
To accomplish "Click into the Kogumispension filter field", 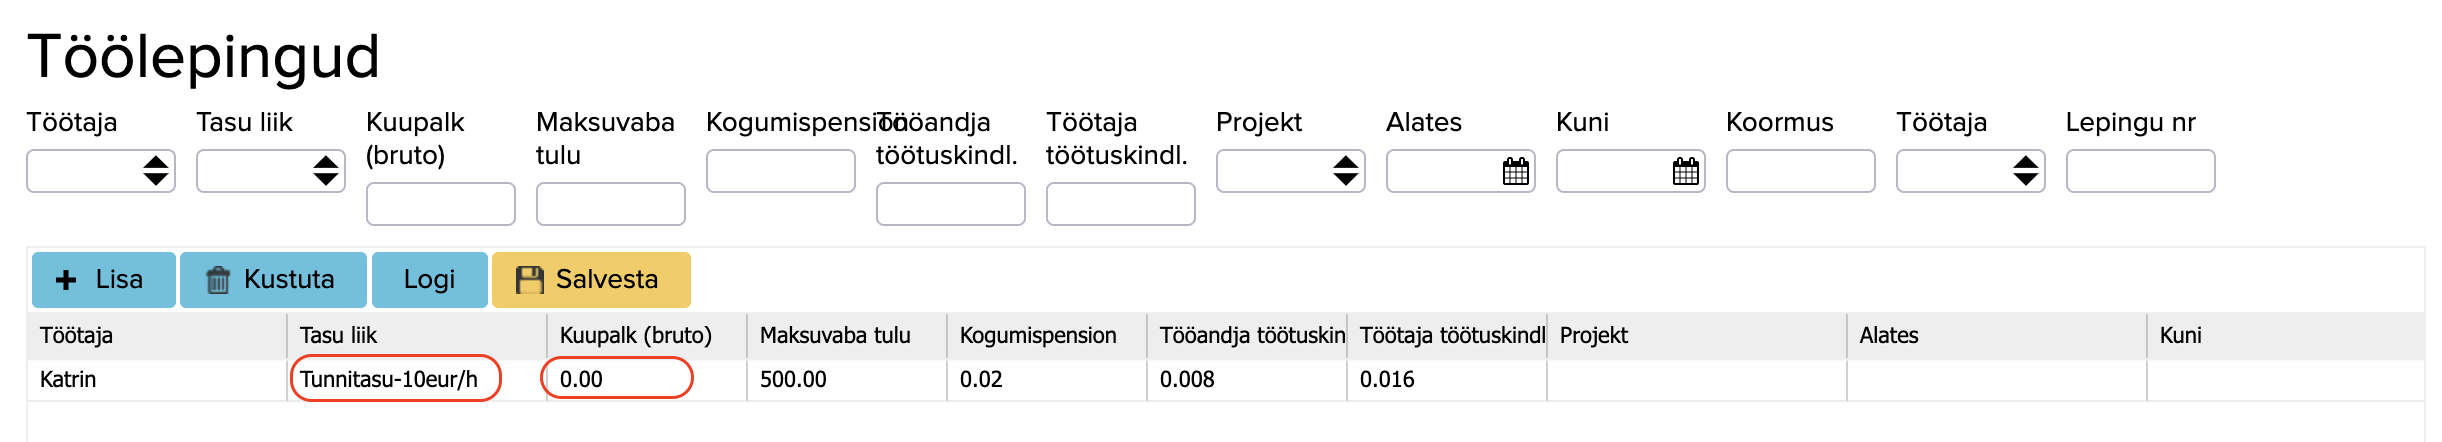I will tap(781, 171).
